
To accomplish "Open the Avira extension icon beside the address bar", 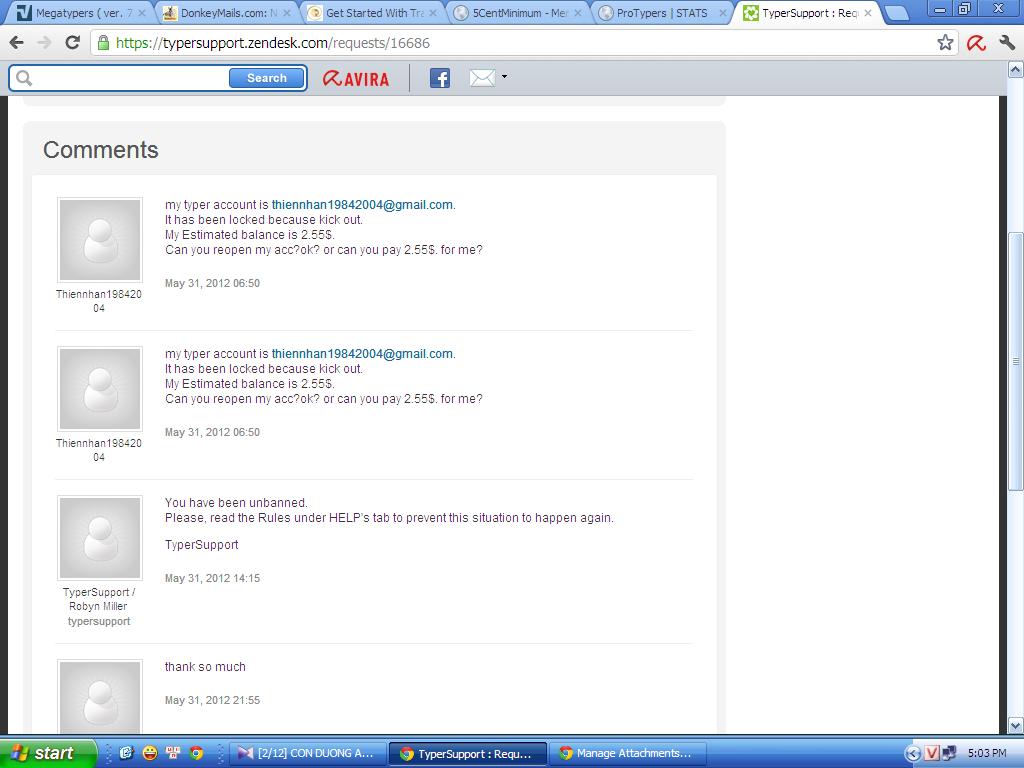I will [976, 43].
